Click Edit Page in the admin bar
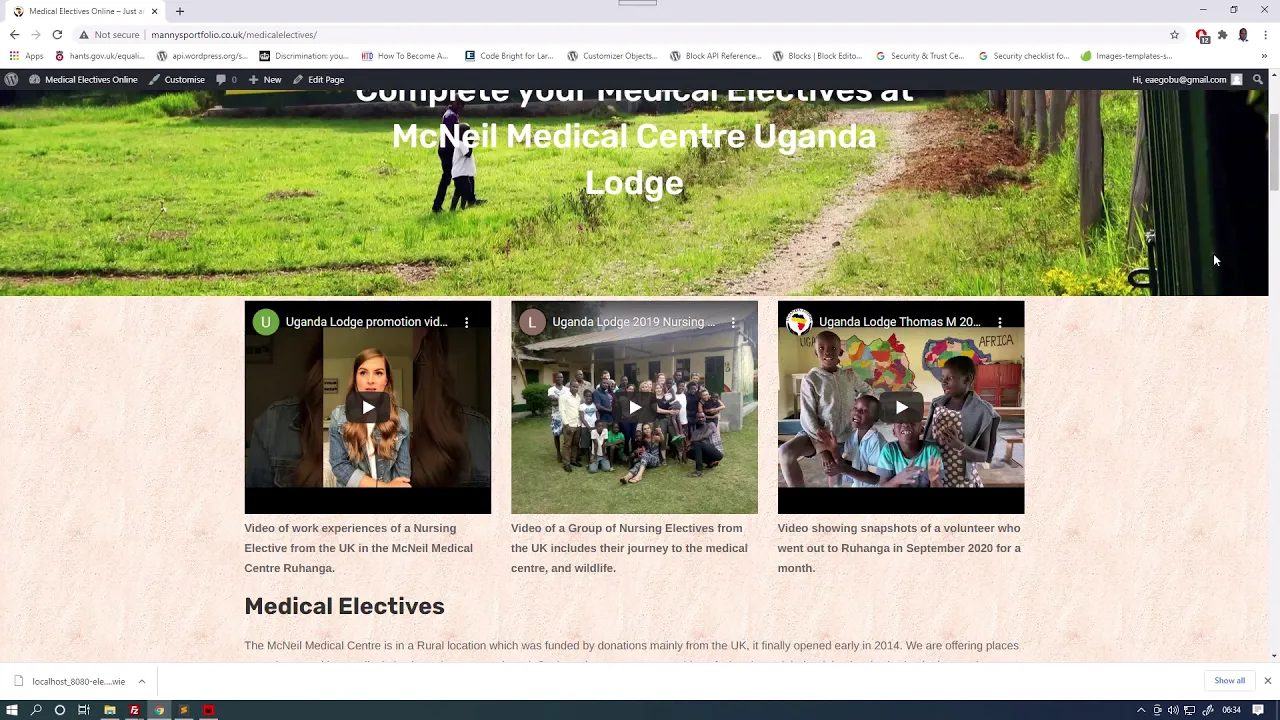This screenshot has height=720, width=1280. point(318,80)
